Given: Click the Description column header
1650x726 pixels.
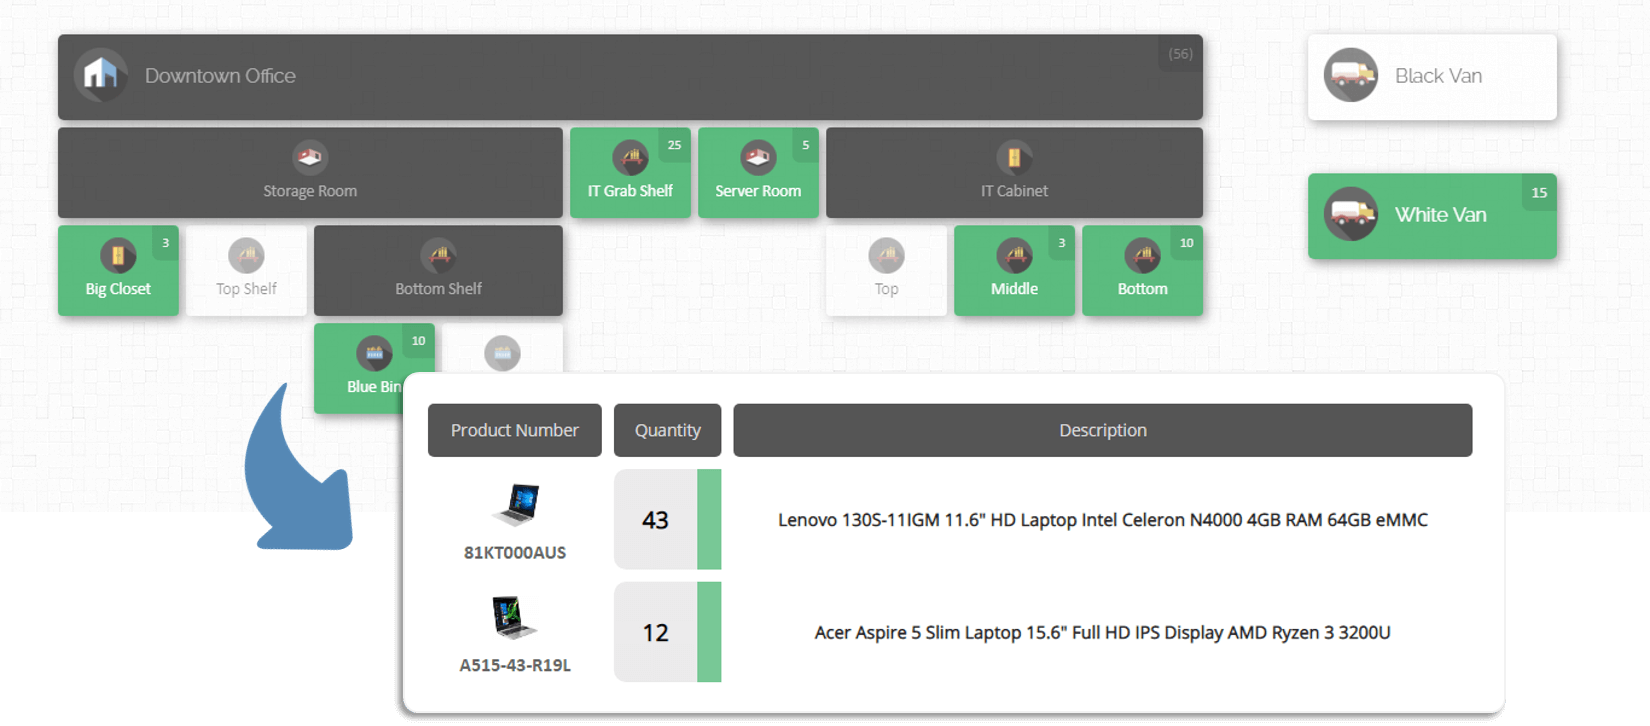Looking at the screenshot, I should click(x=1103, y=430).
